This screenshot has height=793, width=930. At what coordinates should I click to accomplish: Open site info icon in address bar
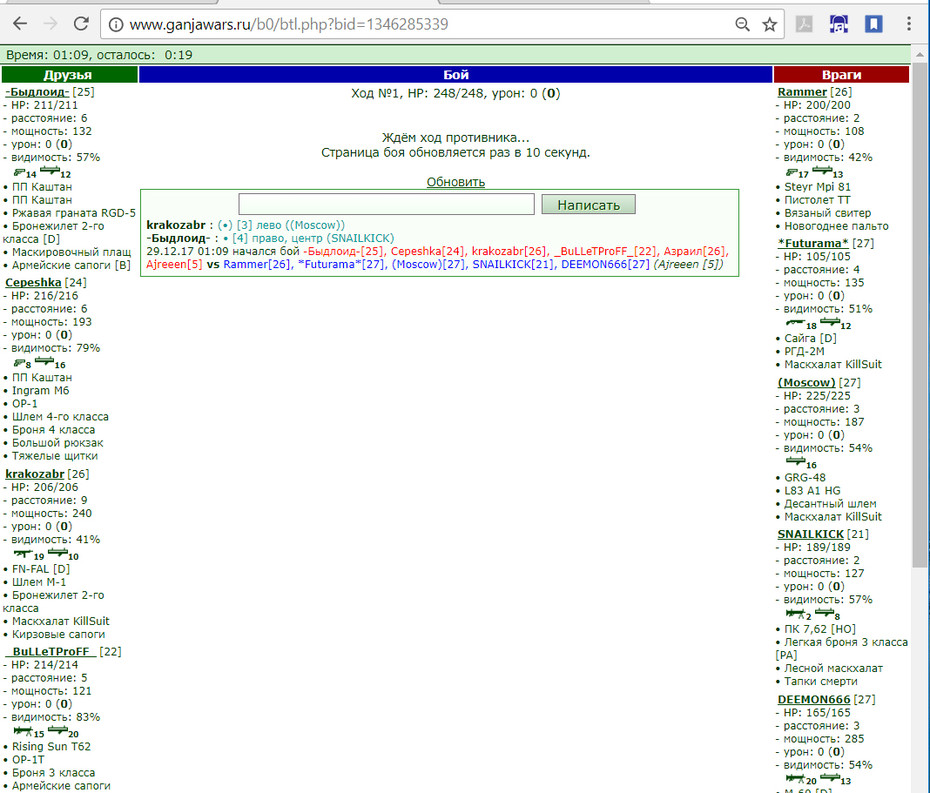click(x=116, y=24)
